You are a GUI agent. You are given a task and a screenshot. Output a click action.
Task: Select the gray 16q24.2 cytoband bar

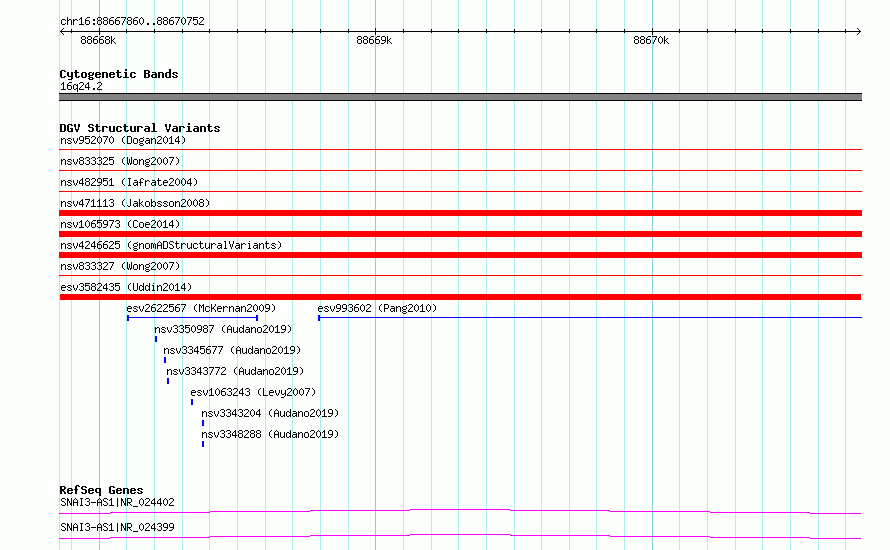(x=460, y=97)
